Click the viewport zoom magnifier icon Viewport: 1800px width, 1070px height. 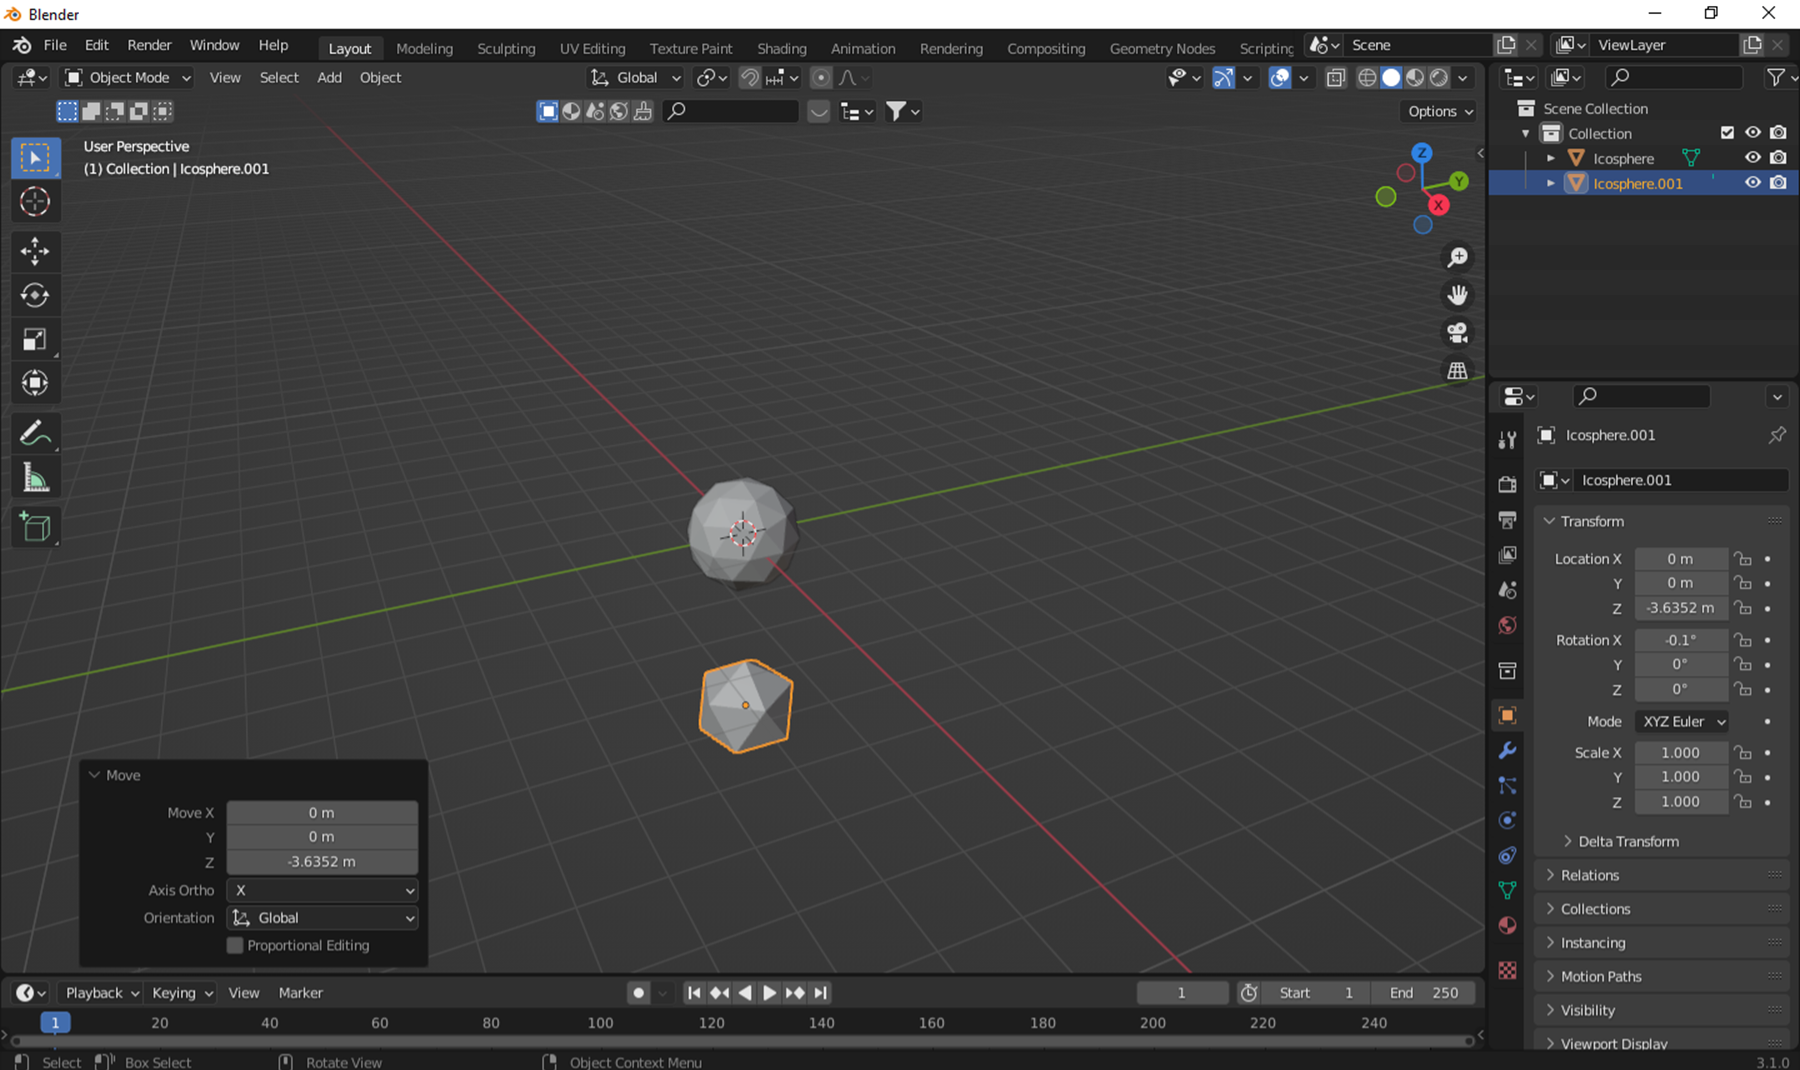[x=1458, y=257]
